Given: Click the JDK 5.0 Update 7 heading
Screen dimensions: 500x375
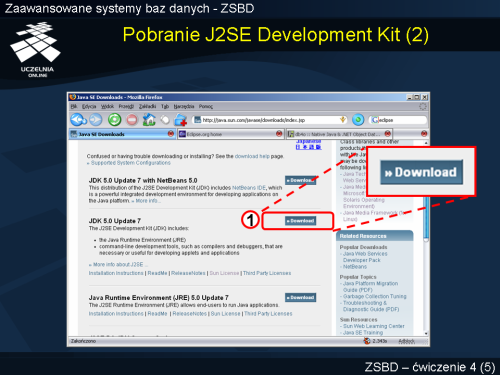Looking at the screenshot, I should tap(115, 221).
